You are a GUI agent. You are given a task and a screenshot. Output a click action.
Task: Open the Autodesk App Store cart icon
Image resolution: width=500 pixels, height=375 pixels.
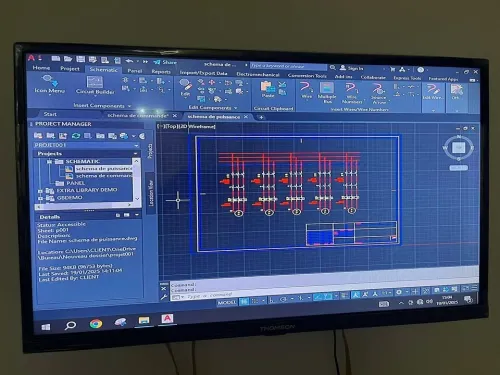pos(392,69)
